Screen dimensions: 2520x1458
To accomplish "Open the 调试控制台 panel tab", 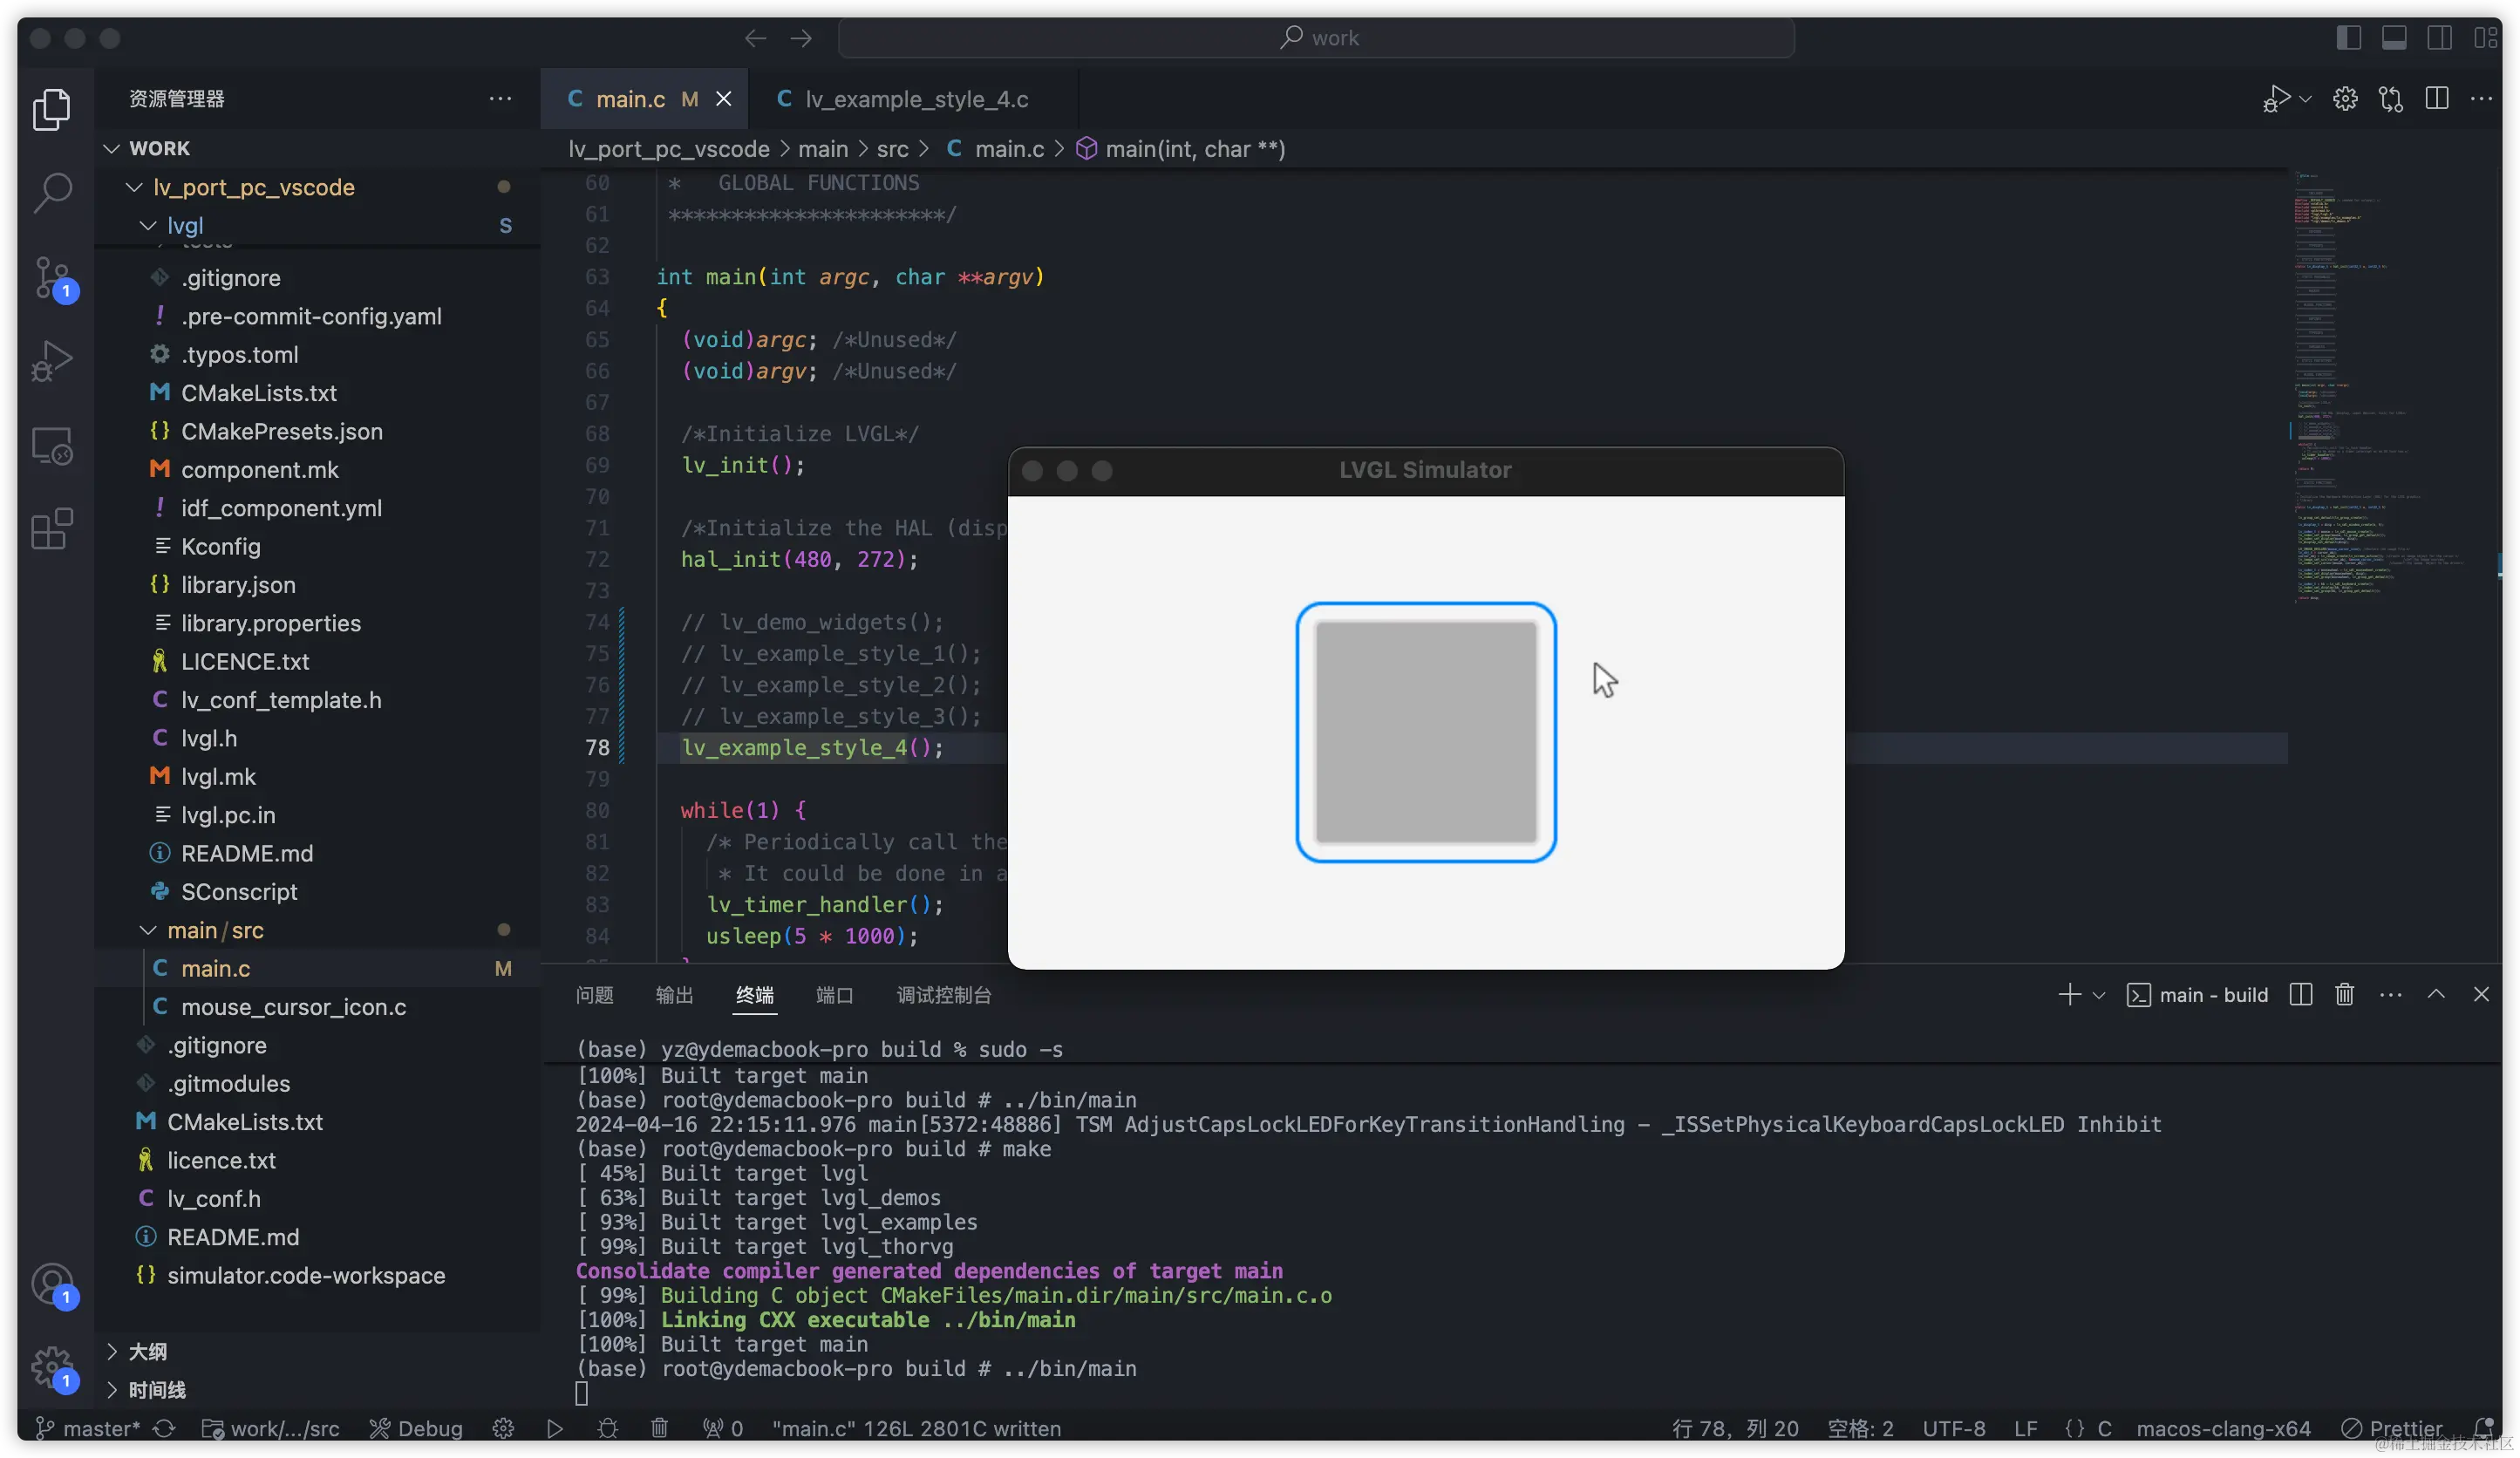I will click(x=941, y=996).
